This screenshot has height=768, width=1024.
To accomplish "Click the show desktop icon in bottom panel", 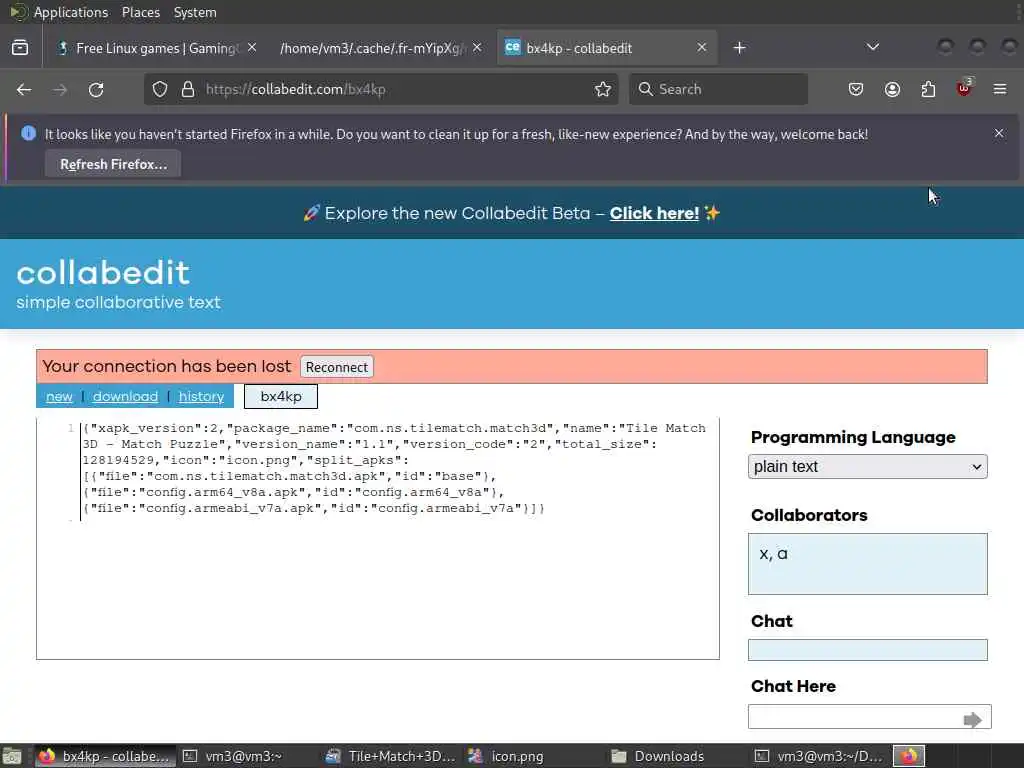I will coord(11,756).
